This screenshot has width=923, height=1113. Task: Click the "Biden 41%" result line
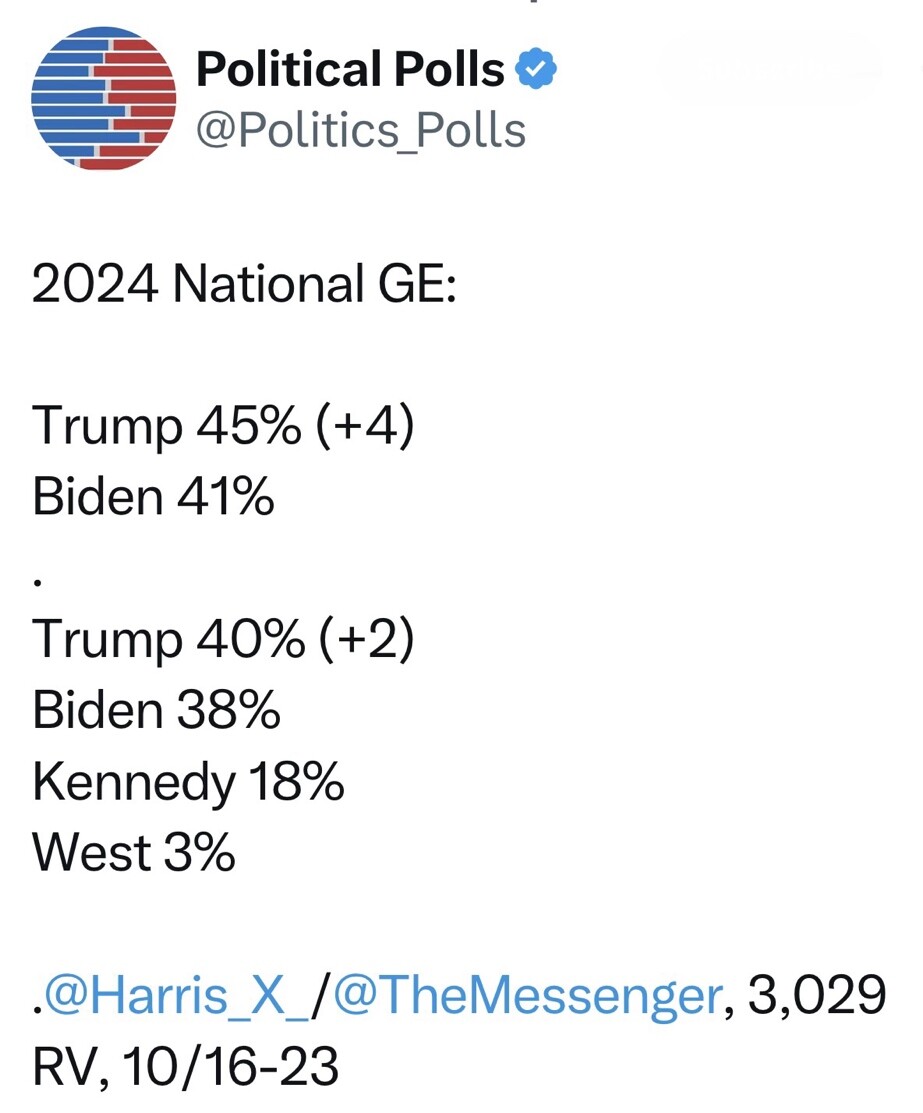(153, 496)
